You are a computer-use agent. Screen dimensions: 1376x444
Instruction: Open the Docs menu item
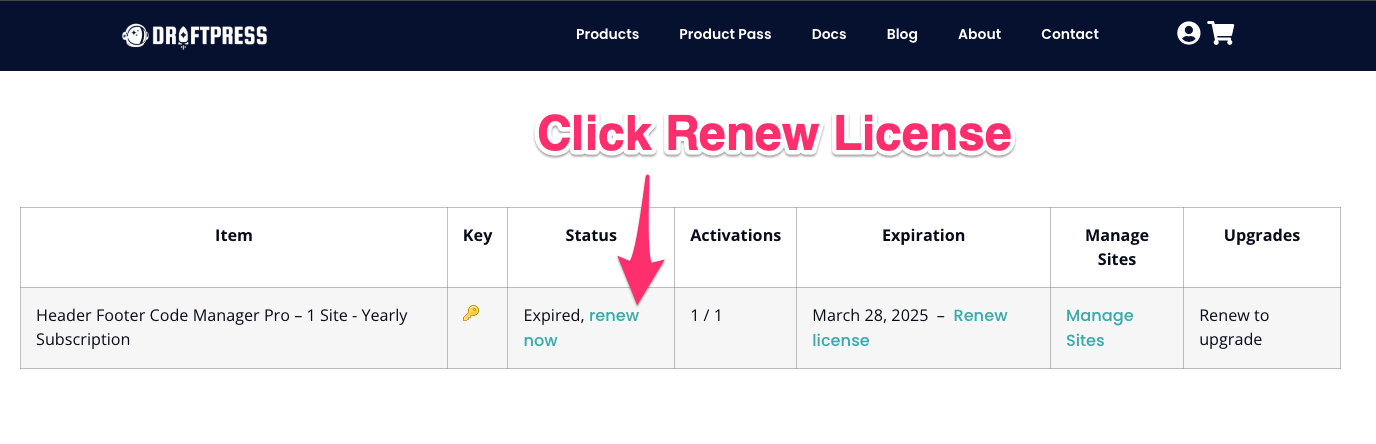tap(829, 34)
